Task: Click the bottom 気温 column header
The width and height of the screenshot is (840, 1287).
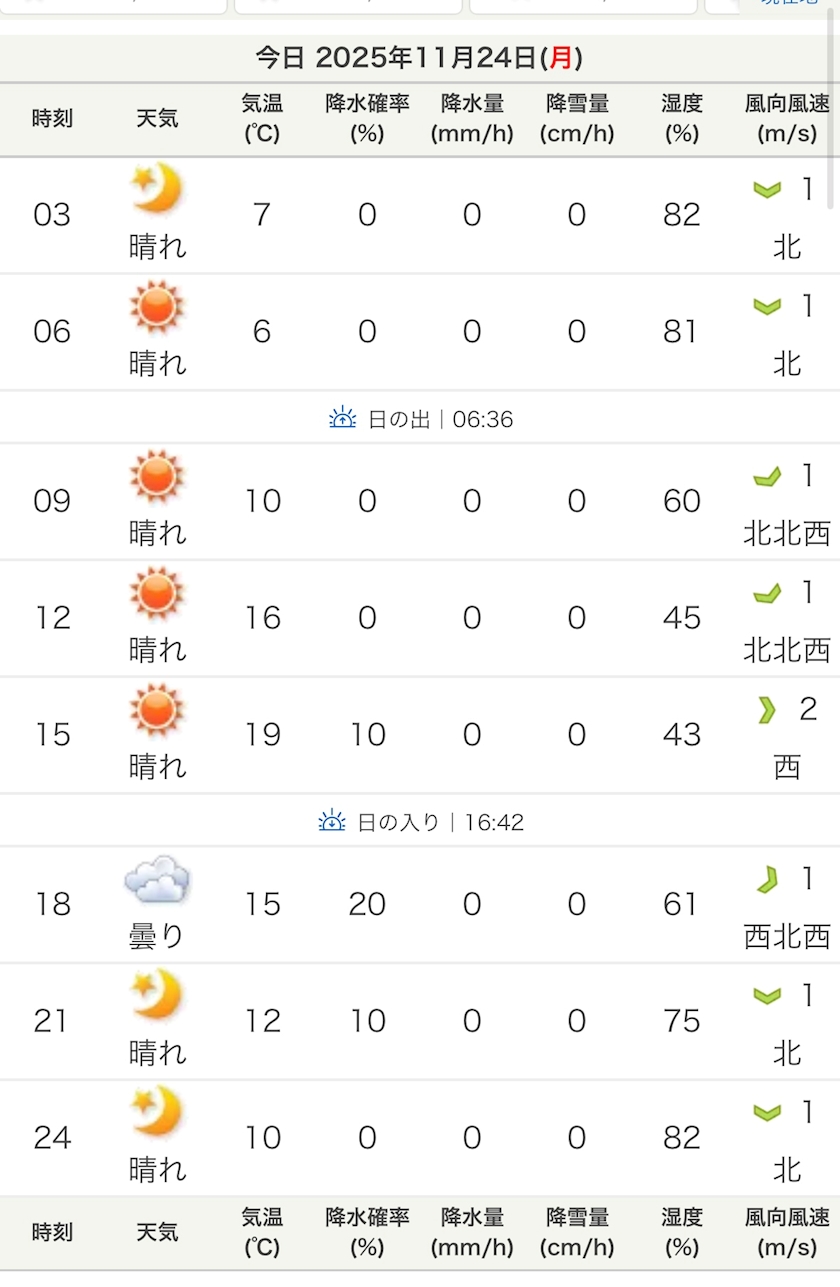Action: click(262, 1232)
